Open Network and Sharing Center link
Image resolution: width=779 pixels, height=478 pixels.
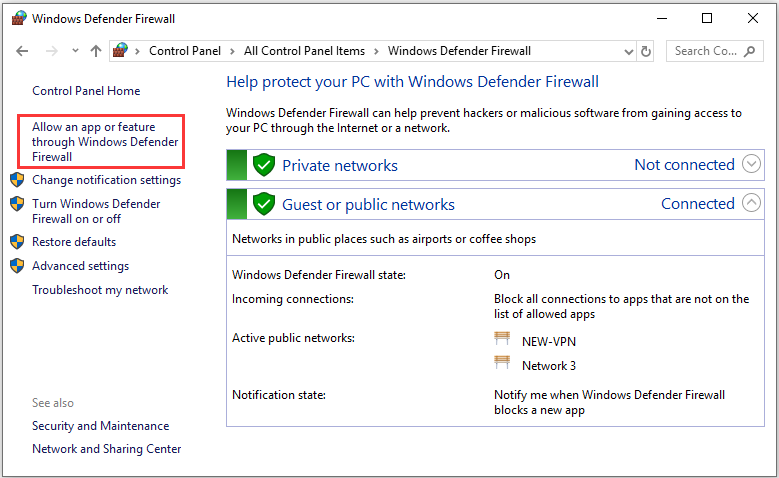(x=106, y=449)
